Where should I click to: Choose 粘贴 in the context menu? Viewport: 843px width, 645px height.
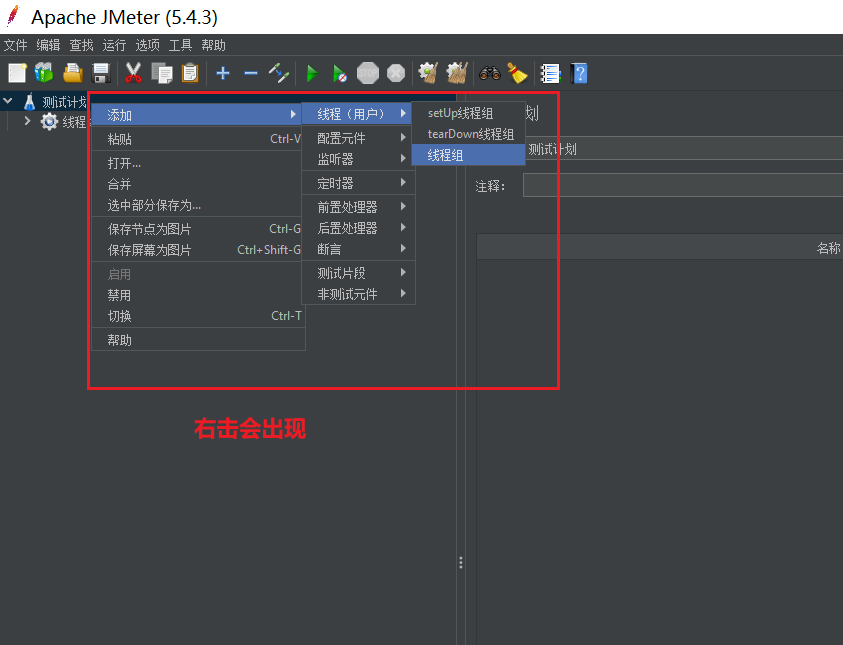197,139
